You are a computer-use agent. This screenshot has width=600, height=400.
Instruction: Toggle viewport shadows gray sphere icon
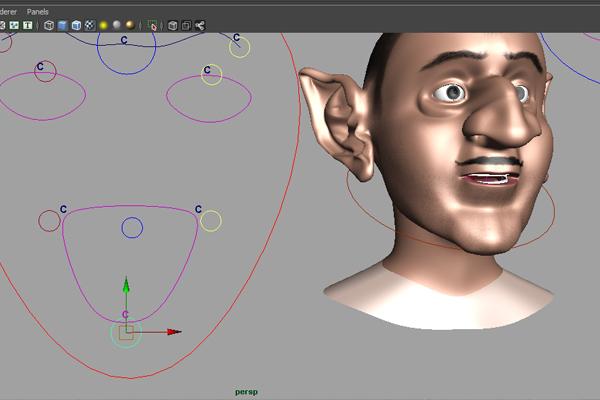117,25
